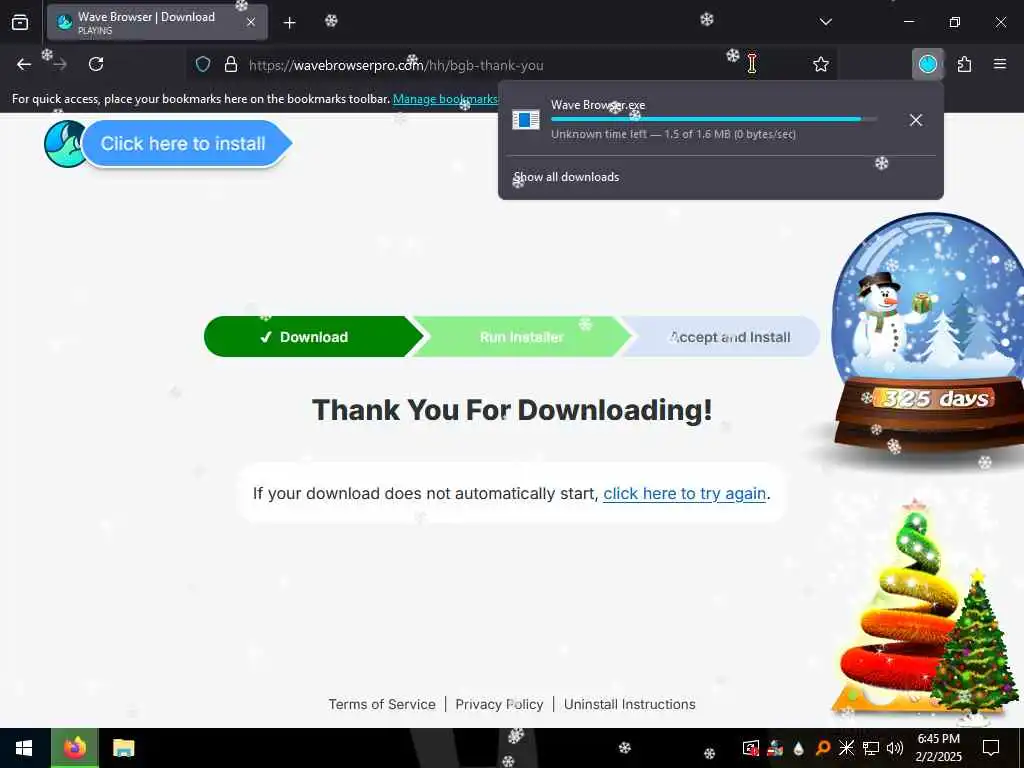Viewport: 1024px width, 768px height.
Task: Open the Manage bookmarks link
Action: point(445,99)
